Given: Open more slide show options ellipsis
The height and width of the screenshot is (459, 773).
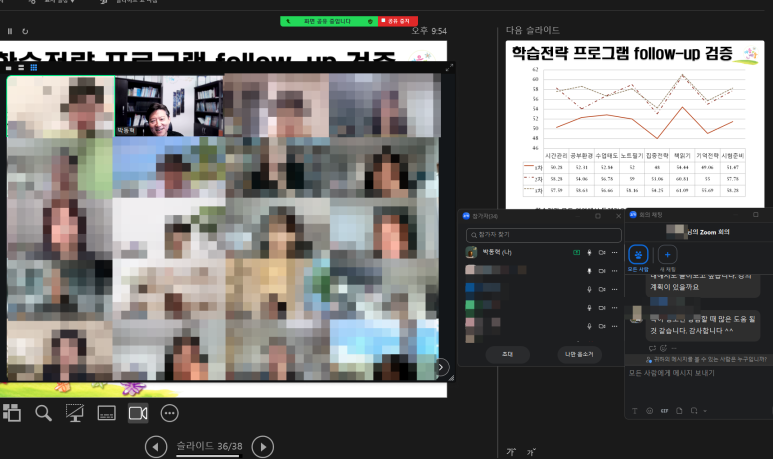Looking at the screenshot, I should (170, 413).
